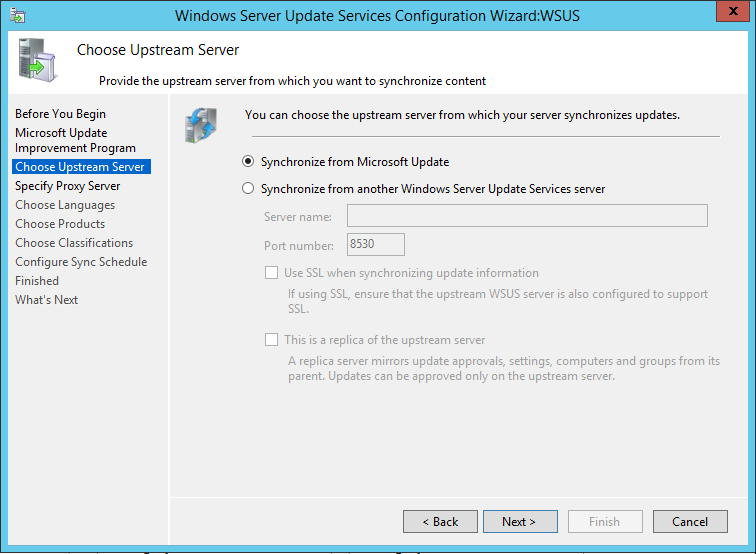This screenshot has width=756, height=554.
Task: Click the Next button
Action: click(x=520, y=522)
